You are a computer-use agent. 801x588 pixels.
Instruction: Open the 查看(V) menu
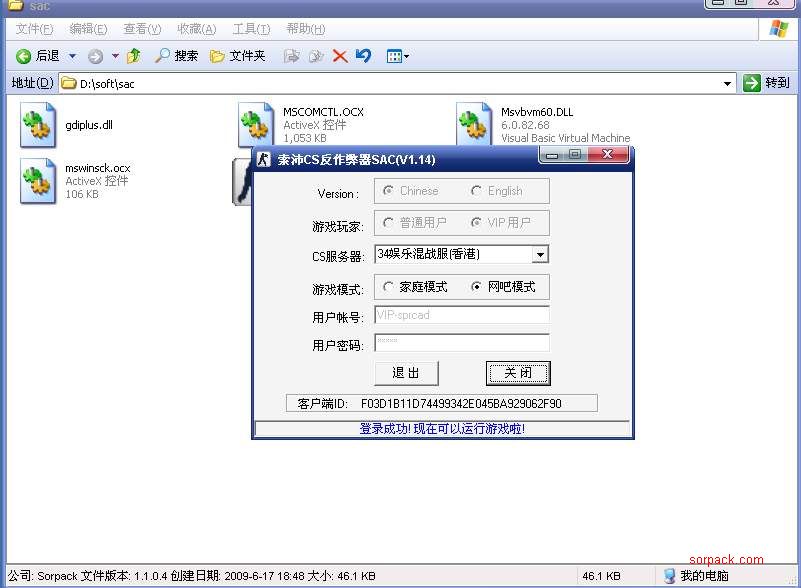click(142, 29)
